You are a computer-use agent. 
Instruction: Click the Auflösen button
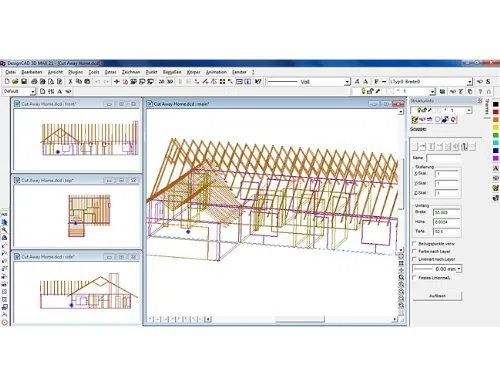437,296
